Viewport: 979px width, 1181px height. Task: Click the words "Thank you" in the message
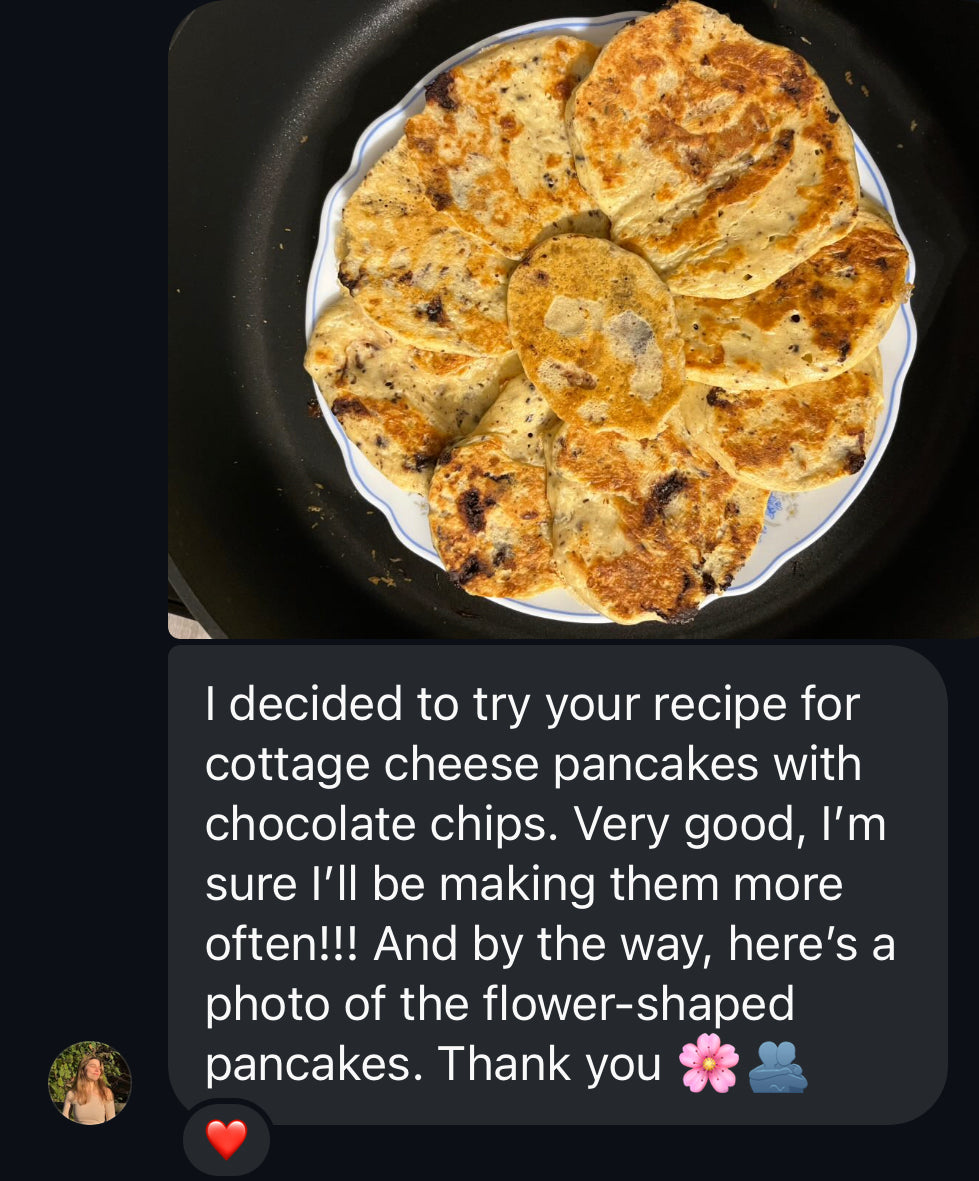[x=550, y=1064]
